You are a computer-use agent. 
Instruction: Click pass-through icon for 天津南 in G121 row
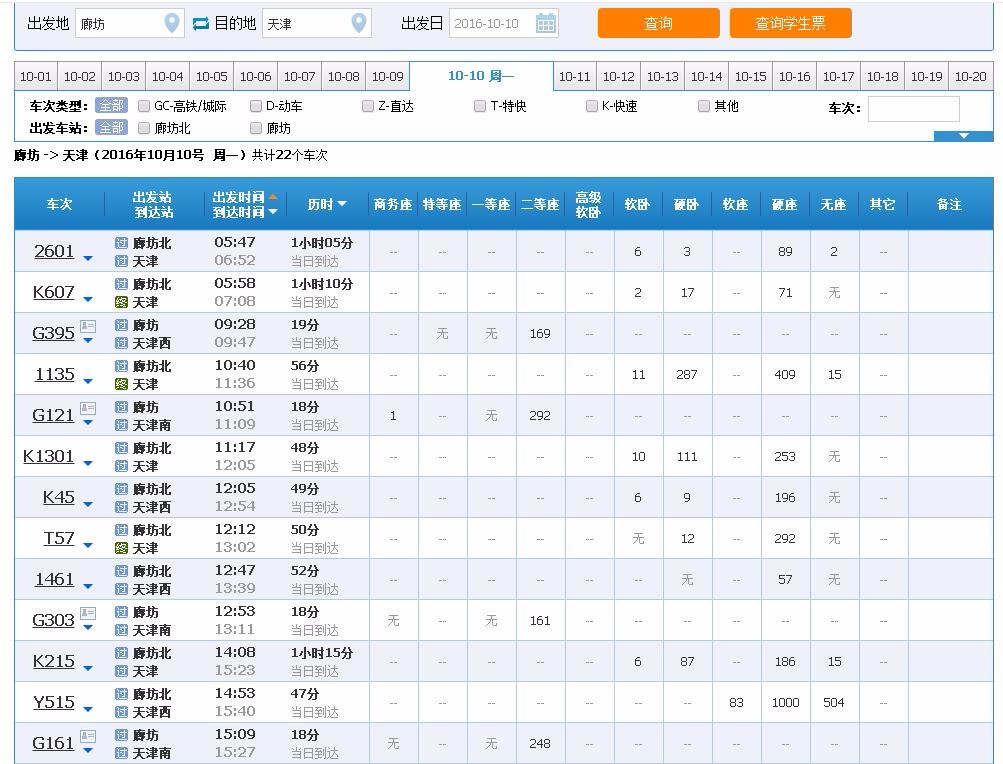tap(122, 425)
